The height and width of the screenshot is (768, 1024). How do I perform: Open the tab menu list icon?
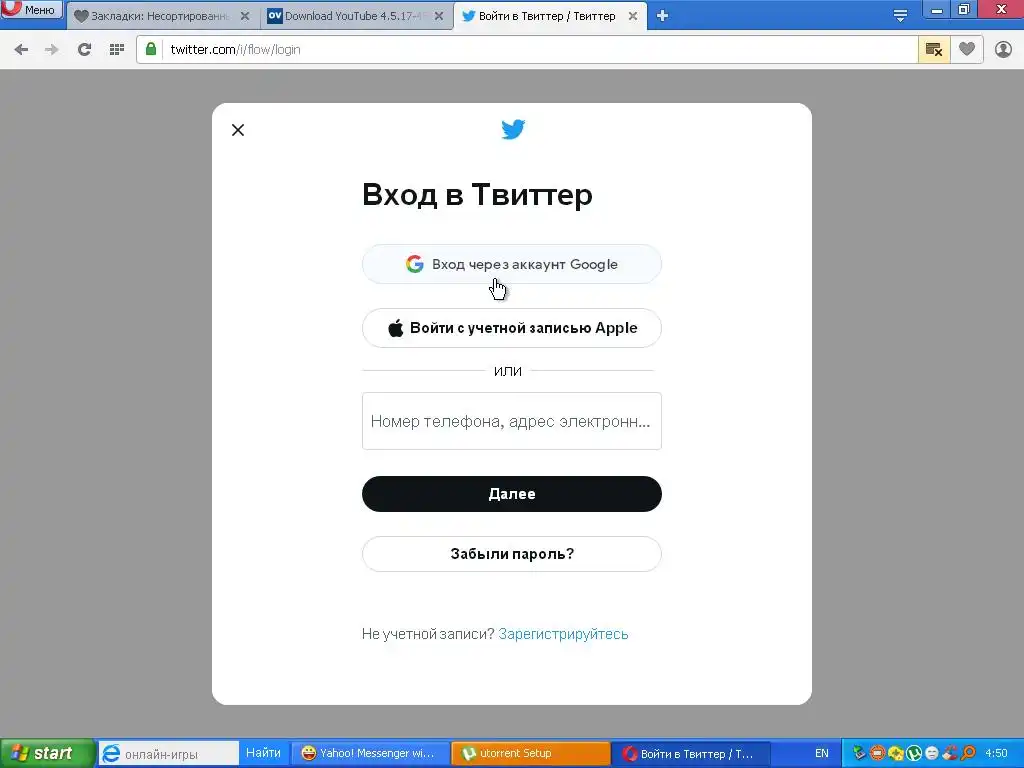click(x=900, y=16)
